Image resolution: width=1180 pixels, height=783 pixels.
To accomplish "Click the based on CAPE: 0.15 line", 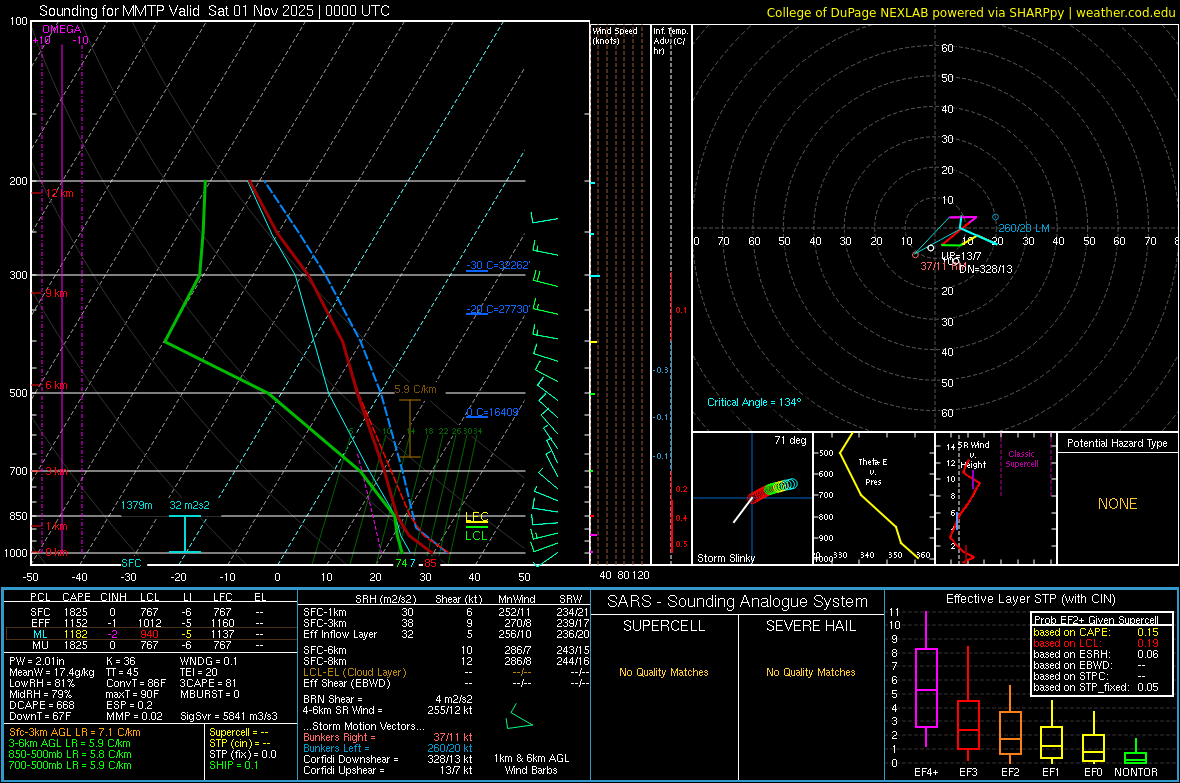I will pyautogui.click(x=1096, y=632).
